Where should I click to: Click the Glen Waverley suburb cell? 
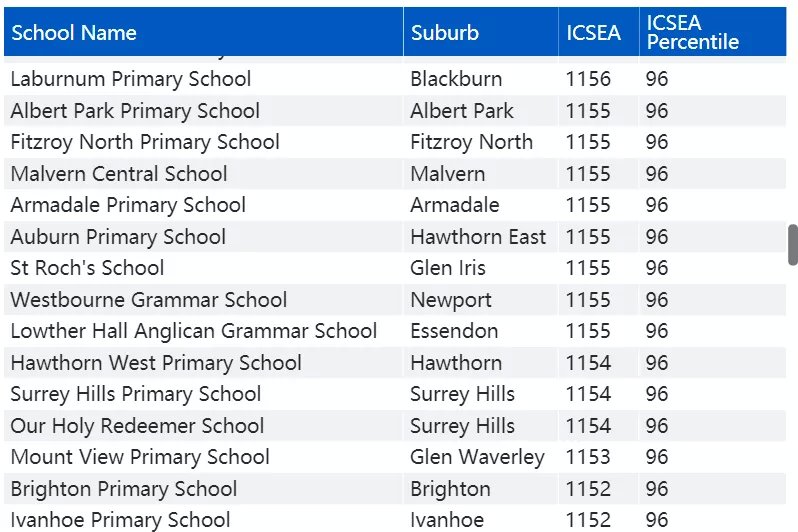[x=477, y=457]
